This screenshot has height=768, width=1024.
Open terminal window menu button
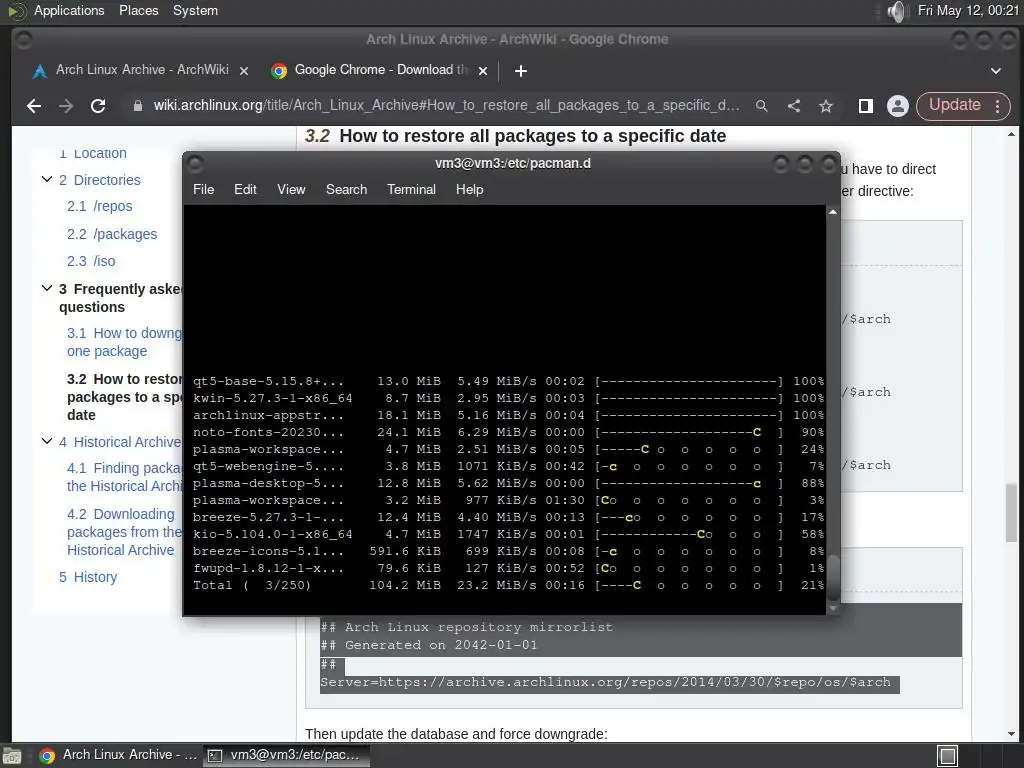(x=195, y=163)
